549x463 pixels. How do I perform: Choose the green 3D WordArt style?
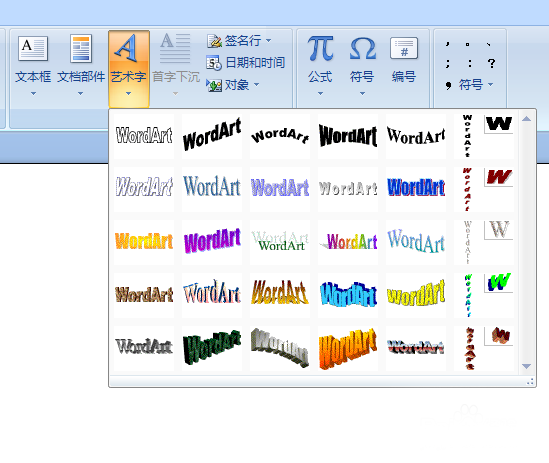212,347
